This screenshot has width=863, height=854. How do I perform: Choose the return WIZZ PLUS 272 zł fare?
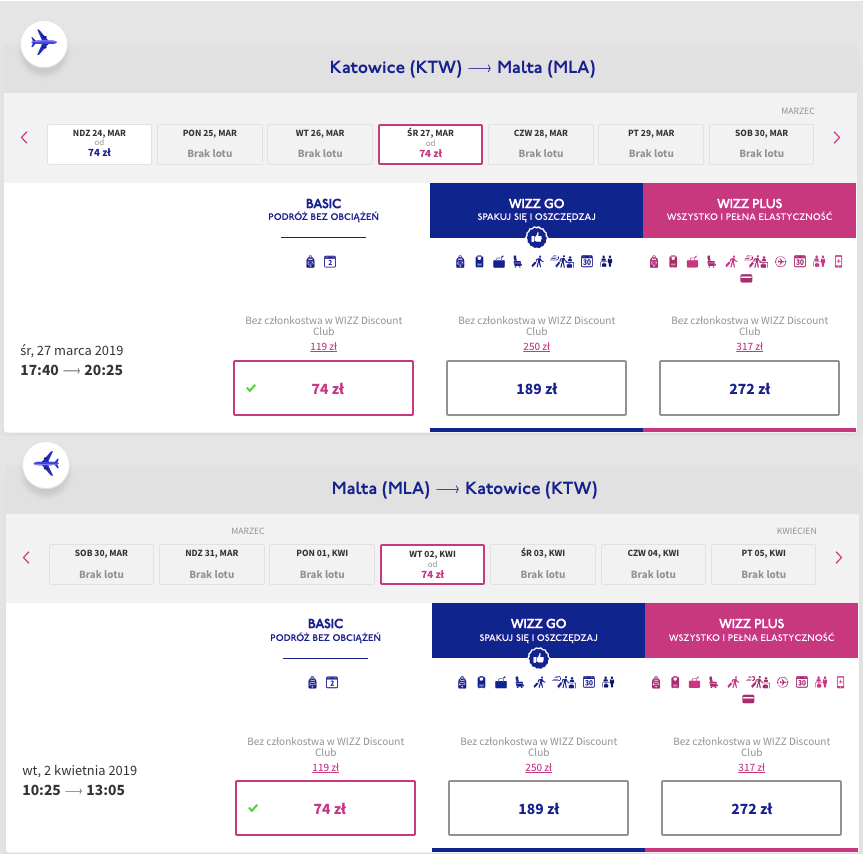pyautogui.click(x=751, y=808)
